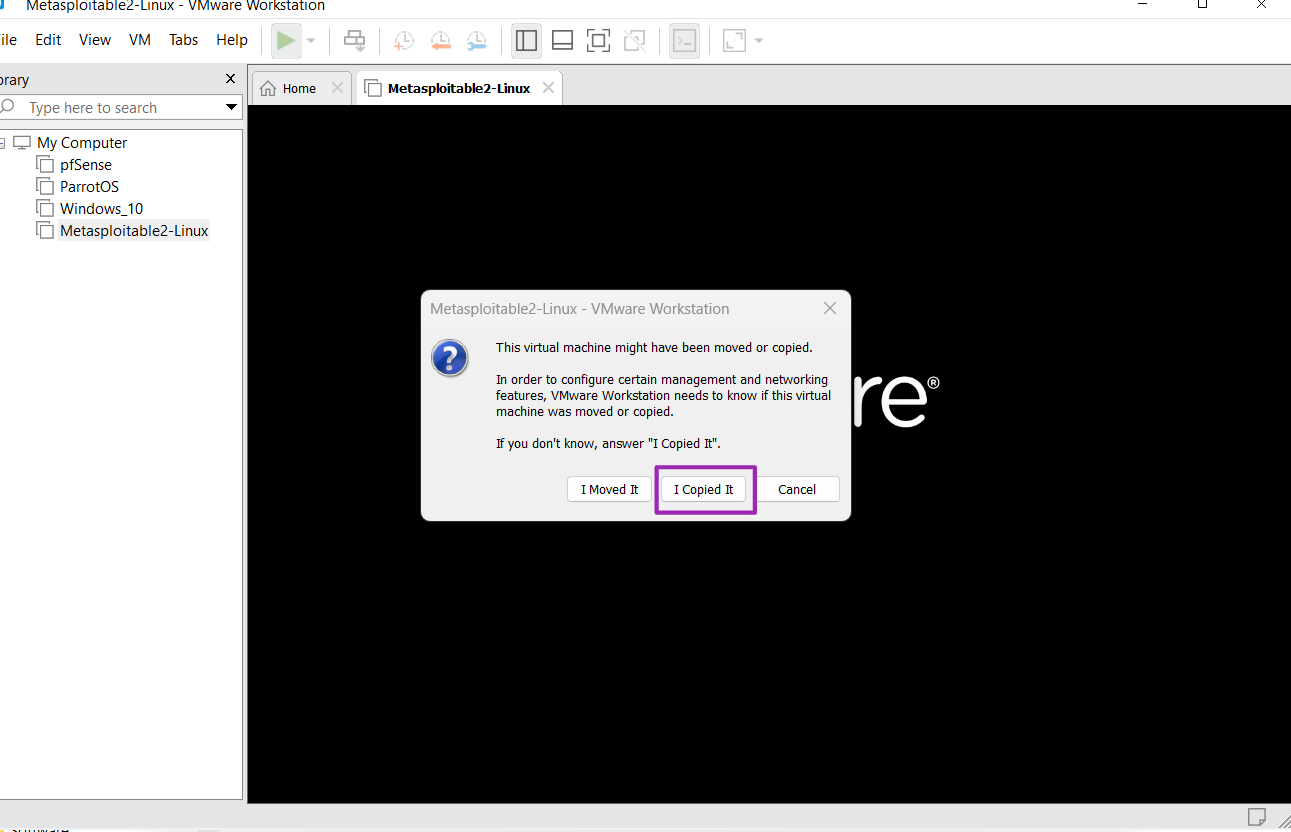The image size is (1291, 832).
Task: Close the Metasploitable2-Linux tab
Action: (548, 88)
